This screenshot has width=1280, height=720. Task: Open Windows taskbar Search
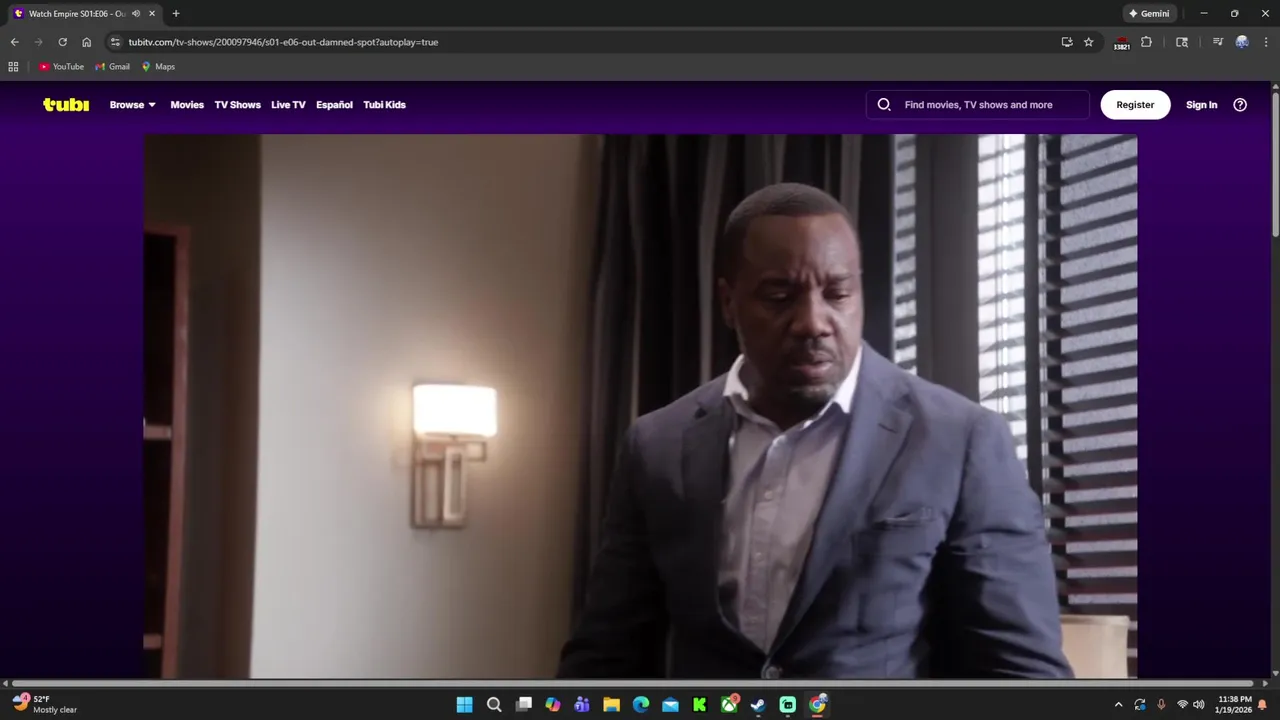[494, 705]
